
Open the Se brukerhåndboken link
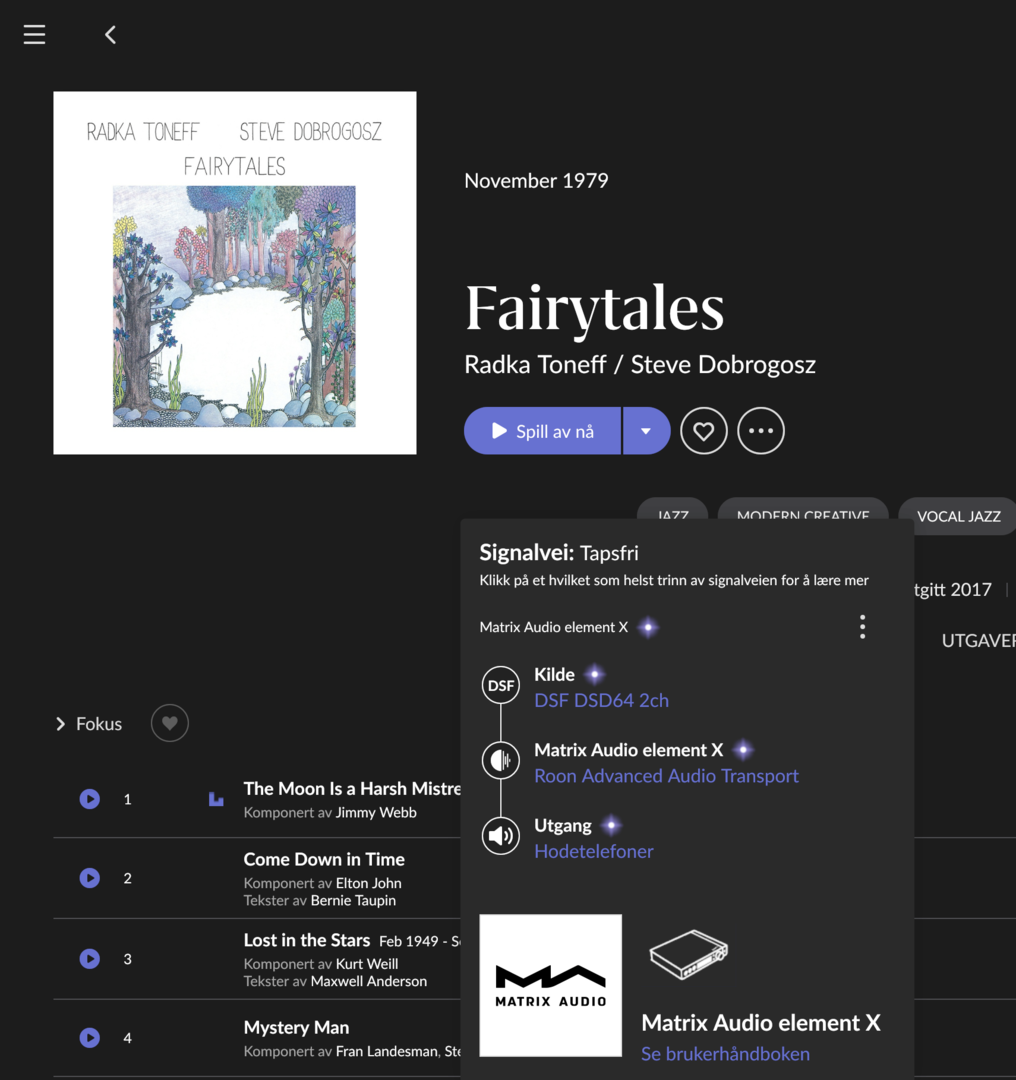[725, 1054]
